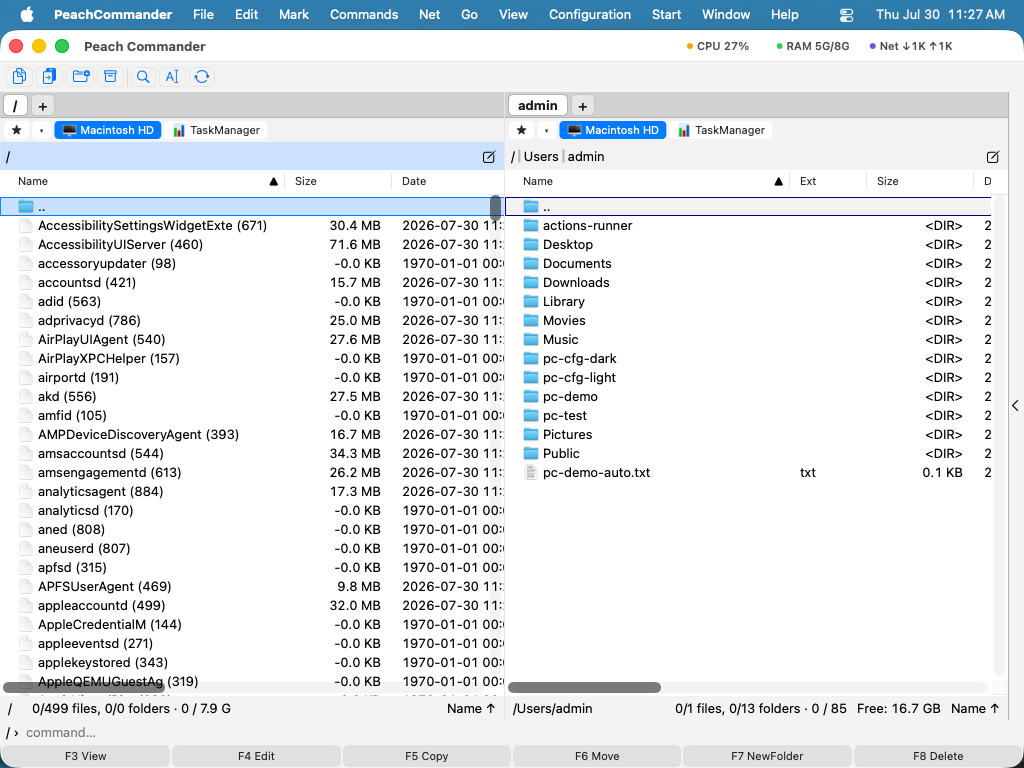Select the actions-runner folder icon

[x=531, y=225]
